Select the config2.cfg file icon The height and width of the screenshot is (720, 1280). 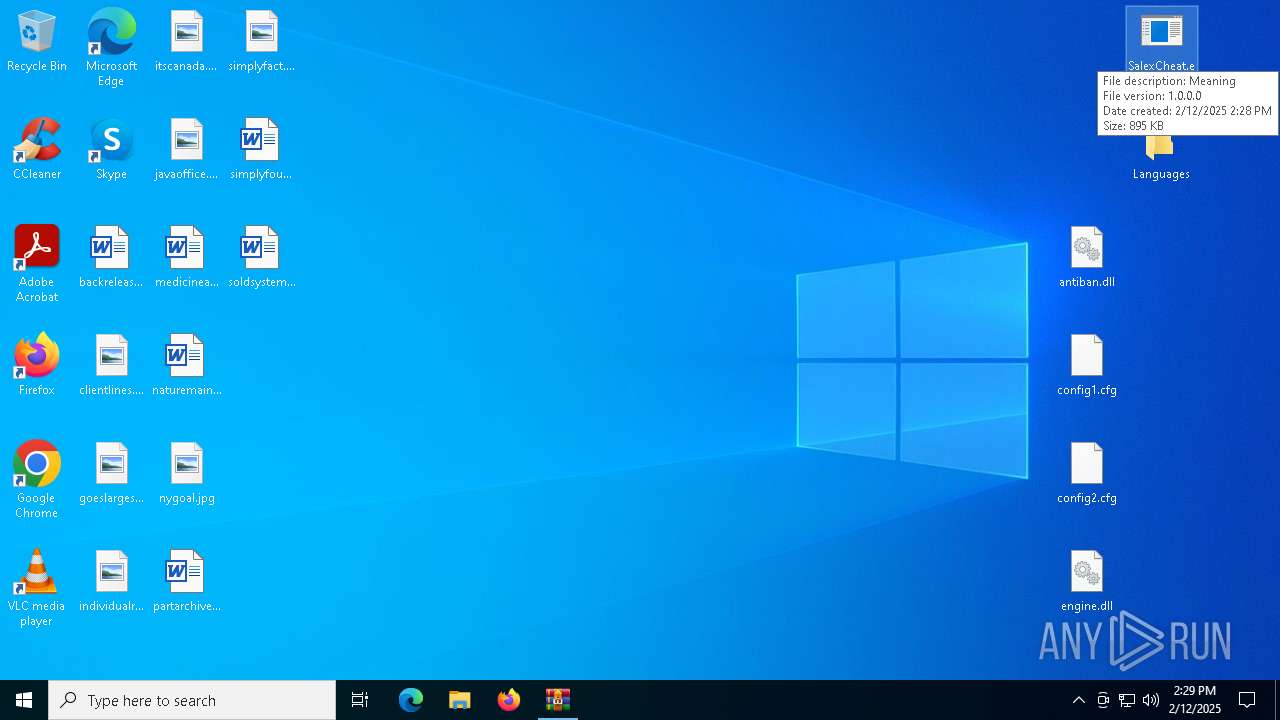[1087, 474]
